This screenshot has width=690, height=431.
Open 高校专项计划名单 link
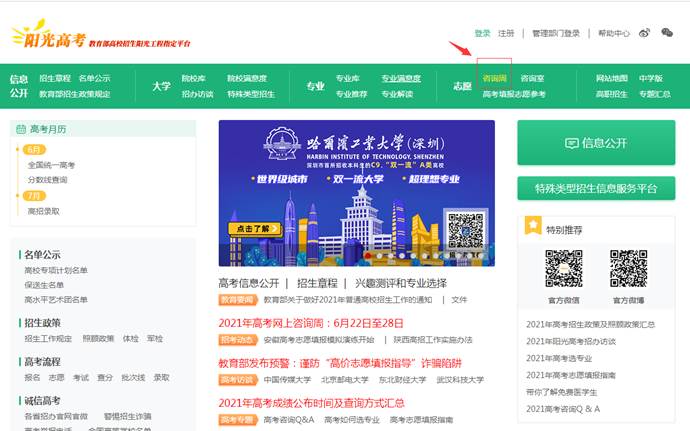tap(56, 270)
